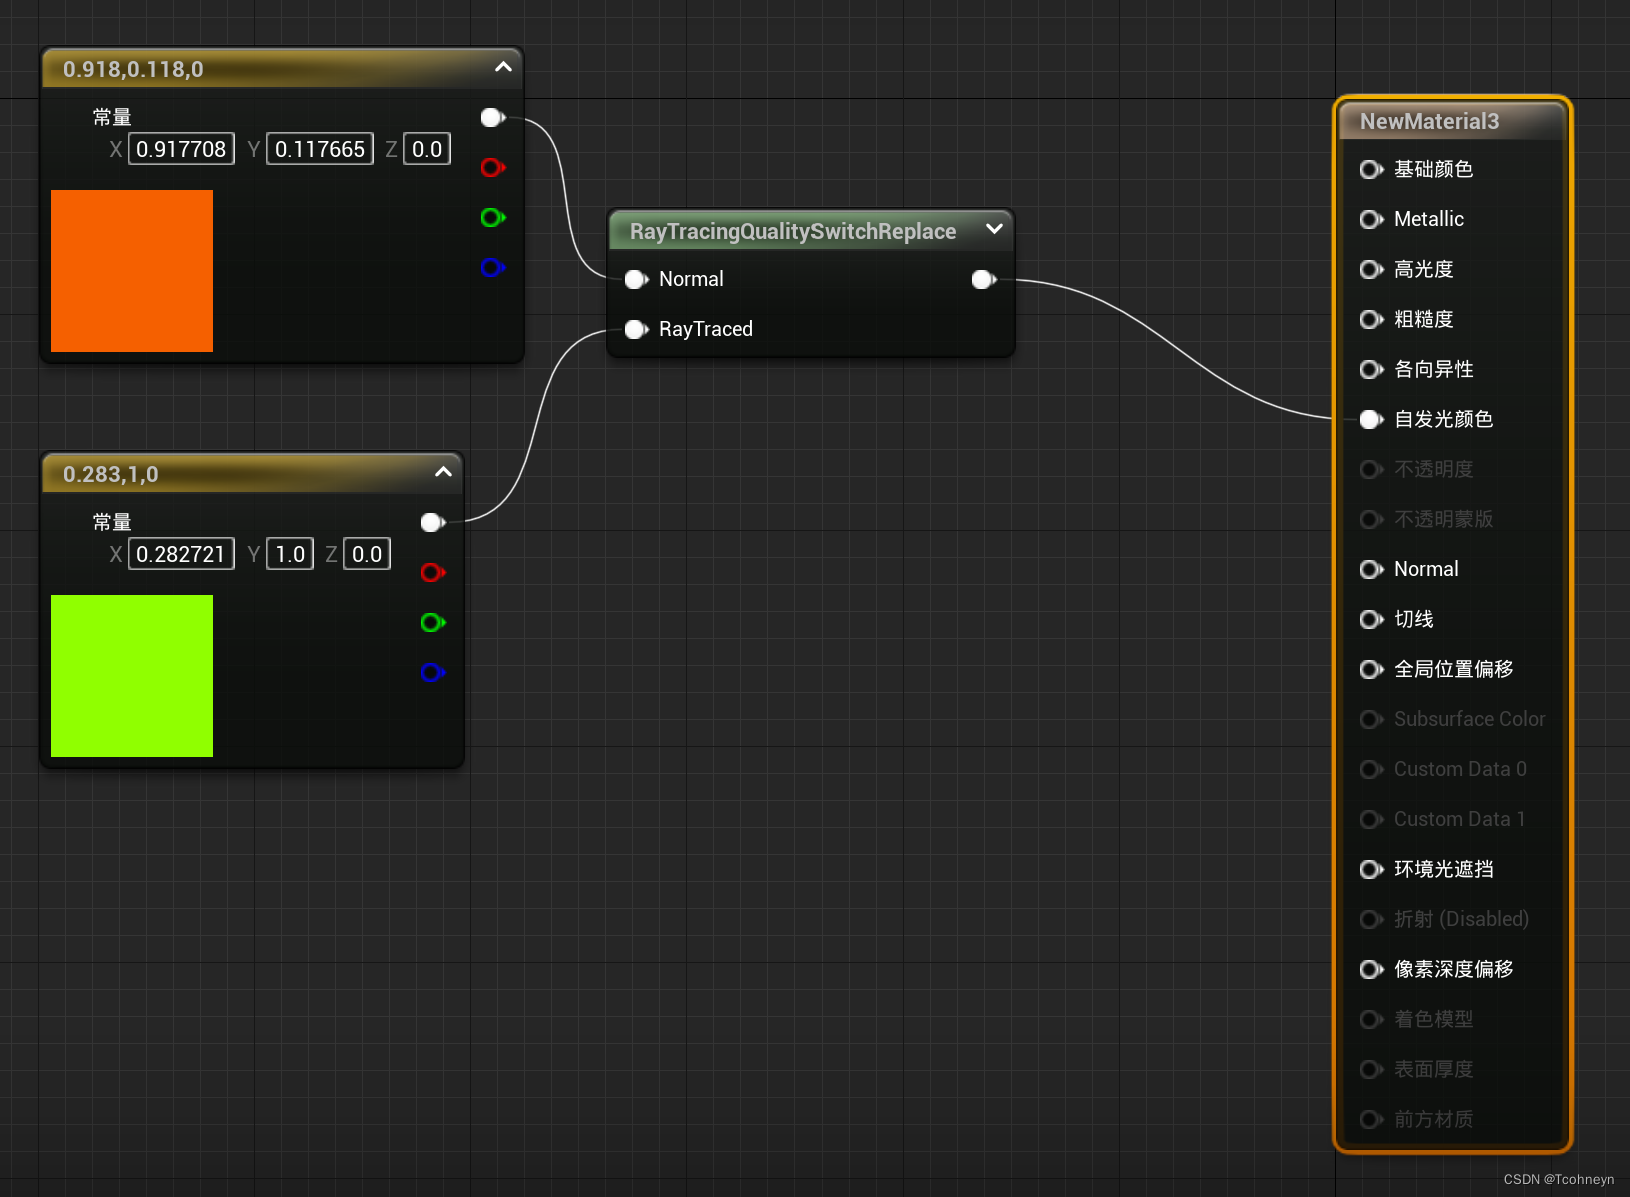Click the output pin of RayTracingQualitySwitchReplace node
This screenshot has height=1197, width=1630.
tap(984, 280)
